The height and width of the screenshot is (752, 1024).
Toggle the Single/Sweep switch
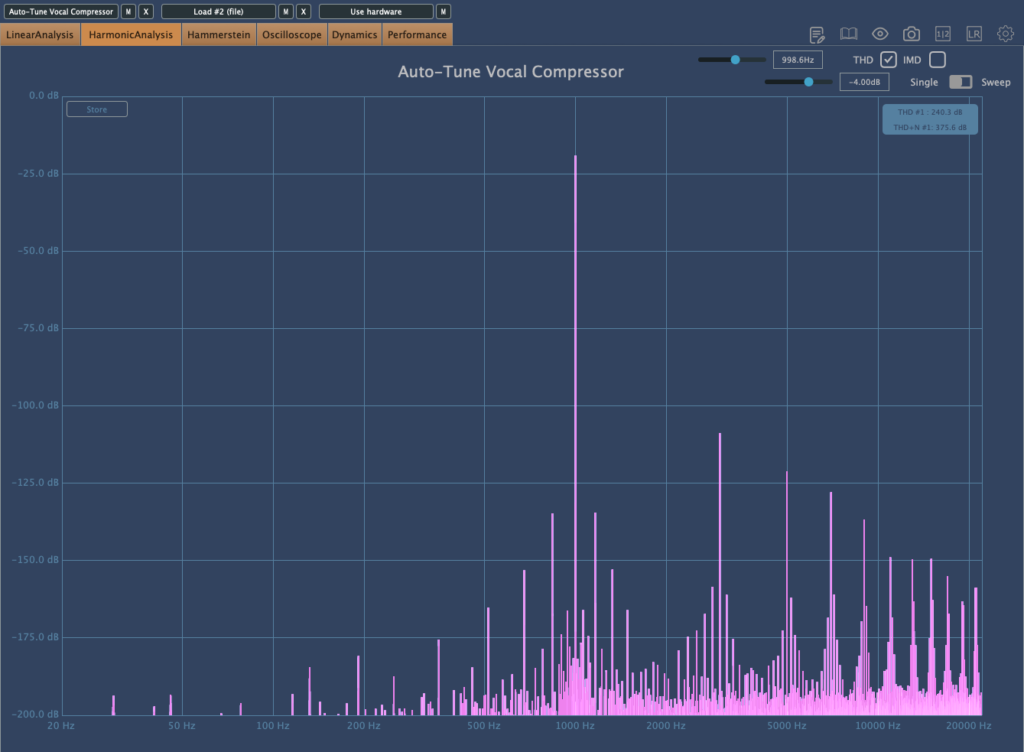tap(960, 82)
